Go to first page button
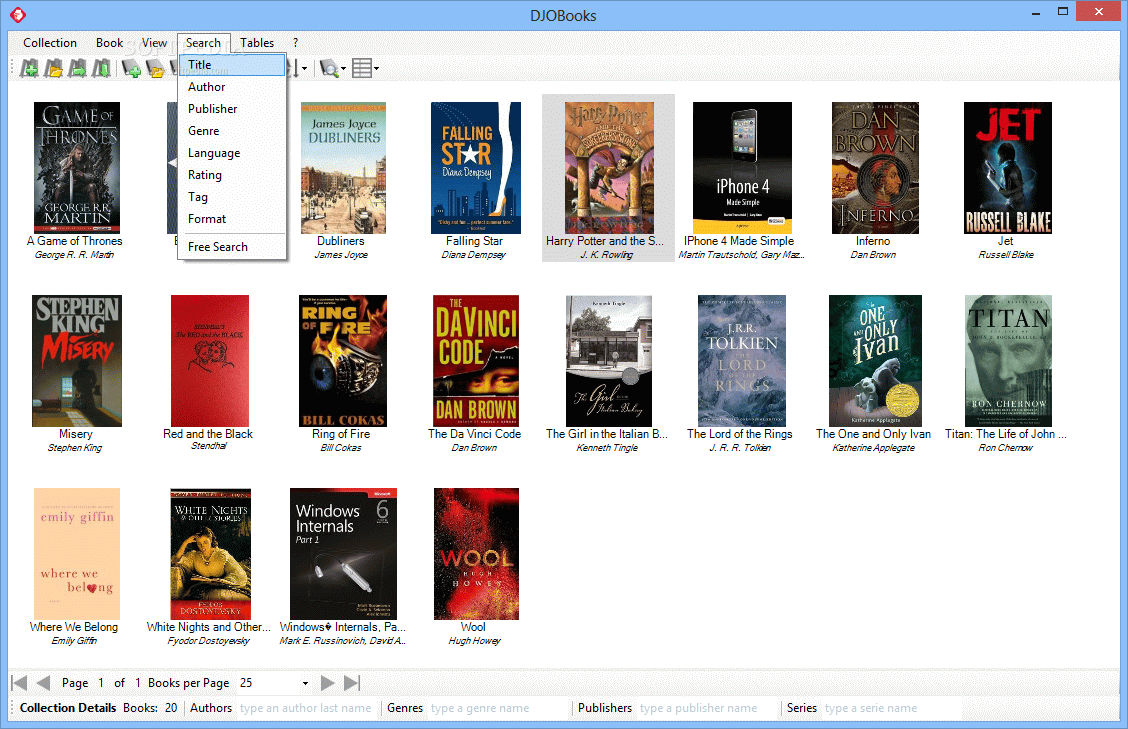The height and width of the screenshot is (729, 1128). click(x=19, y=683)
